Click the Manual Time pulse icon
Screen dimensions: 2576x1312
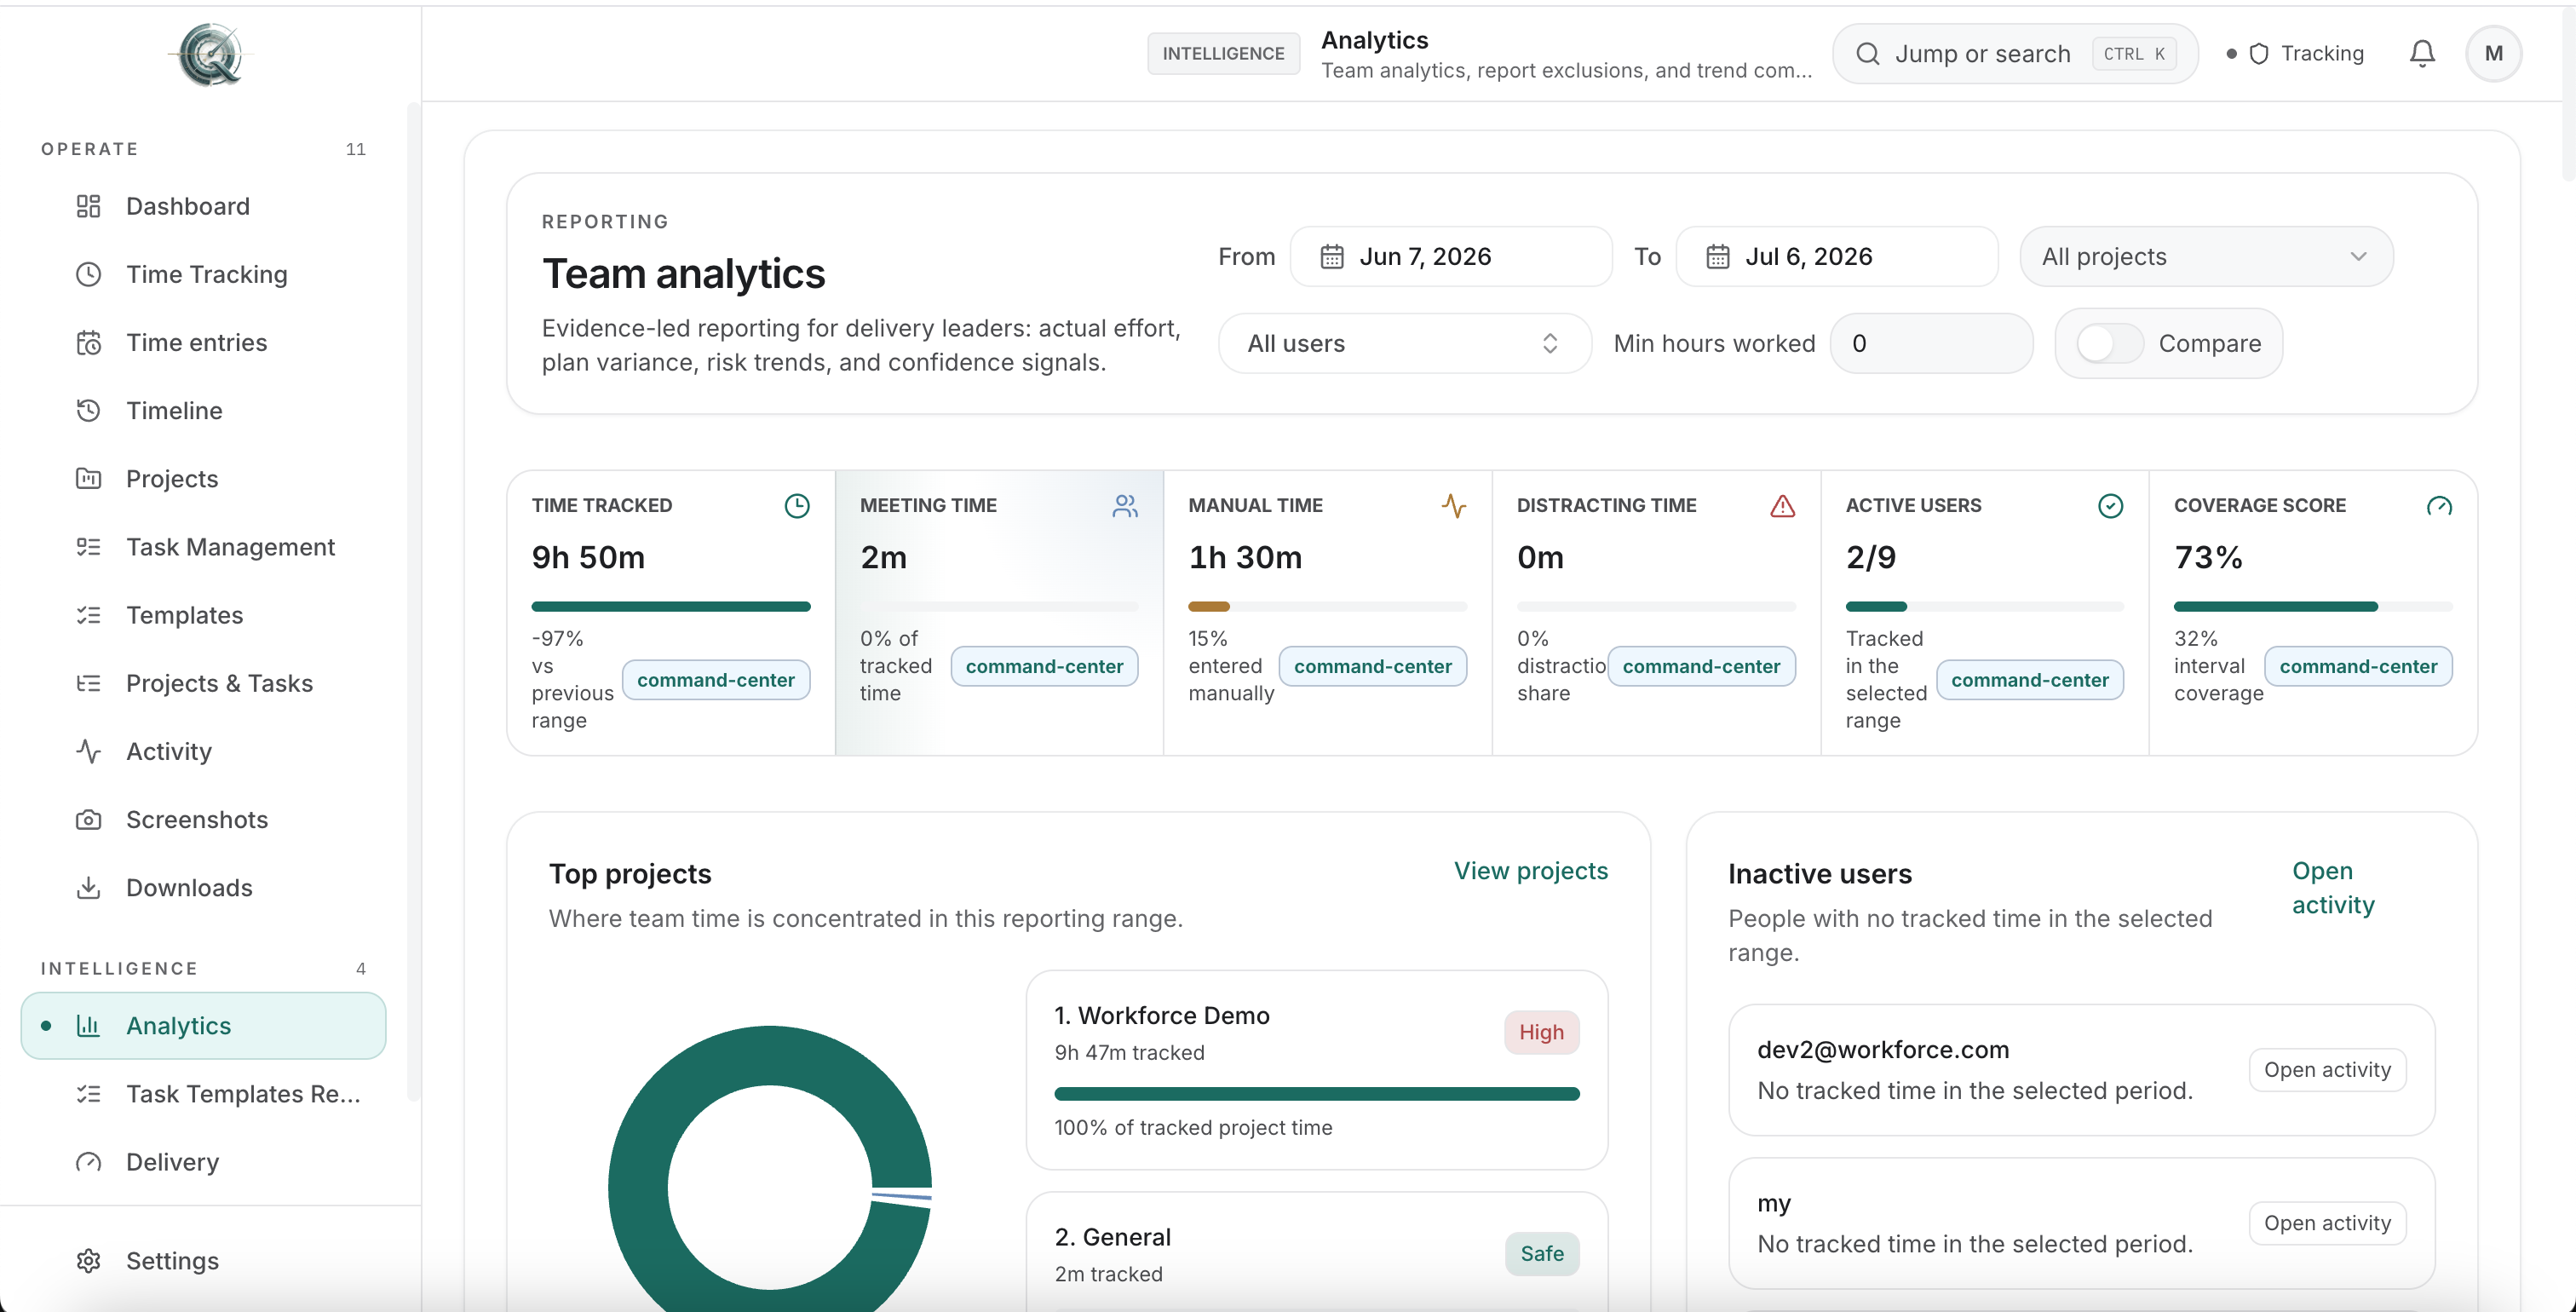1453,506
